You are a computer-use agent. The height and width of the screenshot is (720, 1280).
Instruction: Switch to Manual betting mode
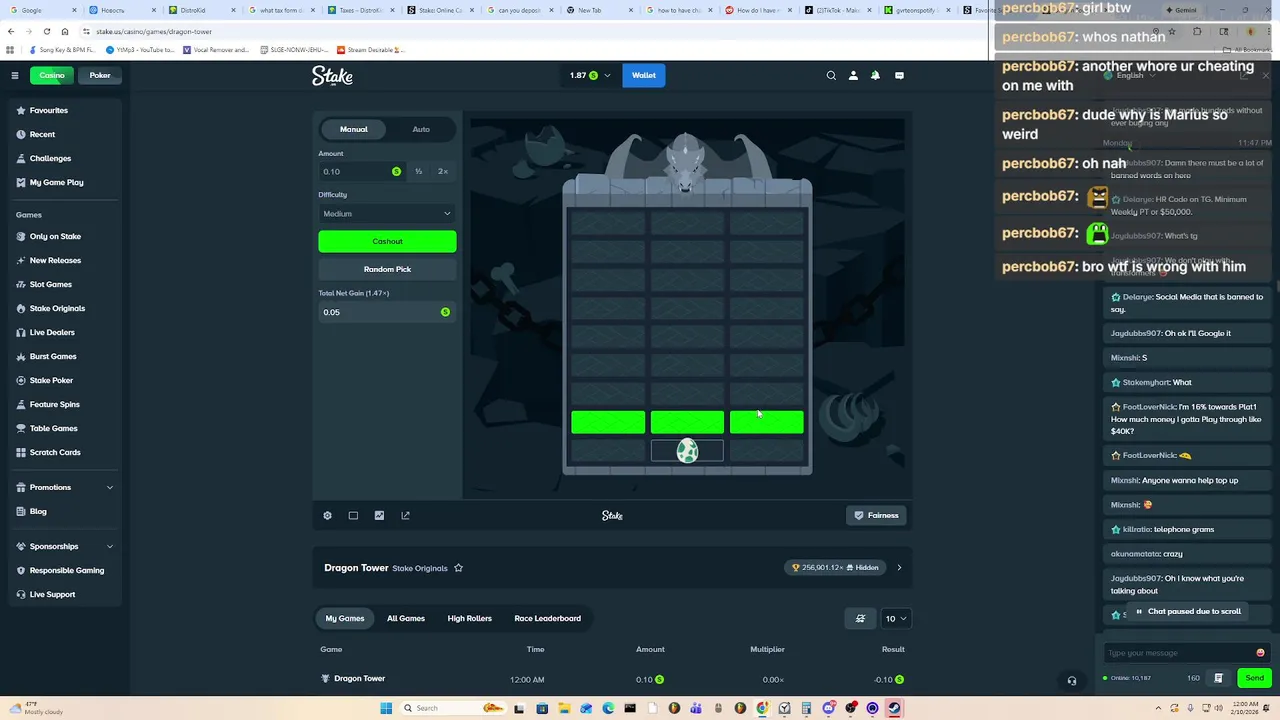[354, 129]
